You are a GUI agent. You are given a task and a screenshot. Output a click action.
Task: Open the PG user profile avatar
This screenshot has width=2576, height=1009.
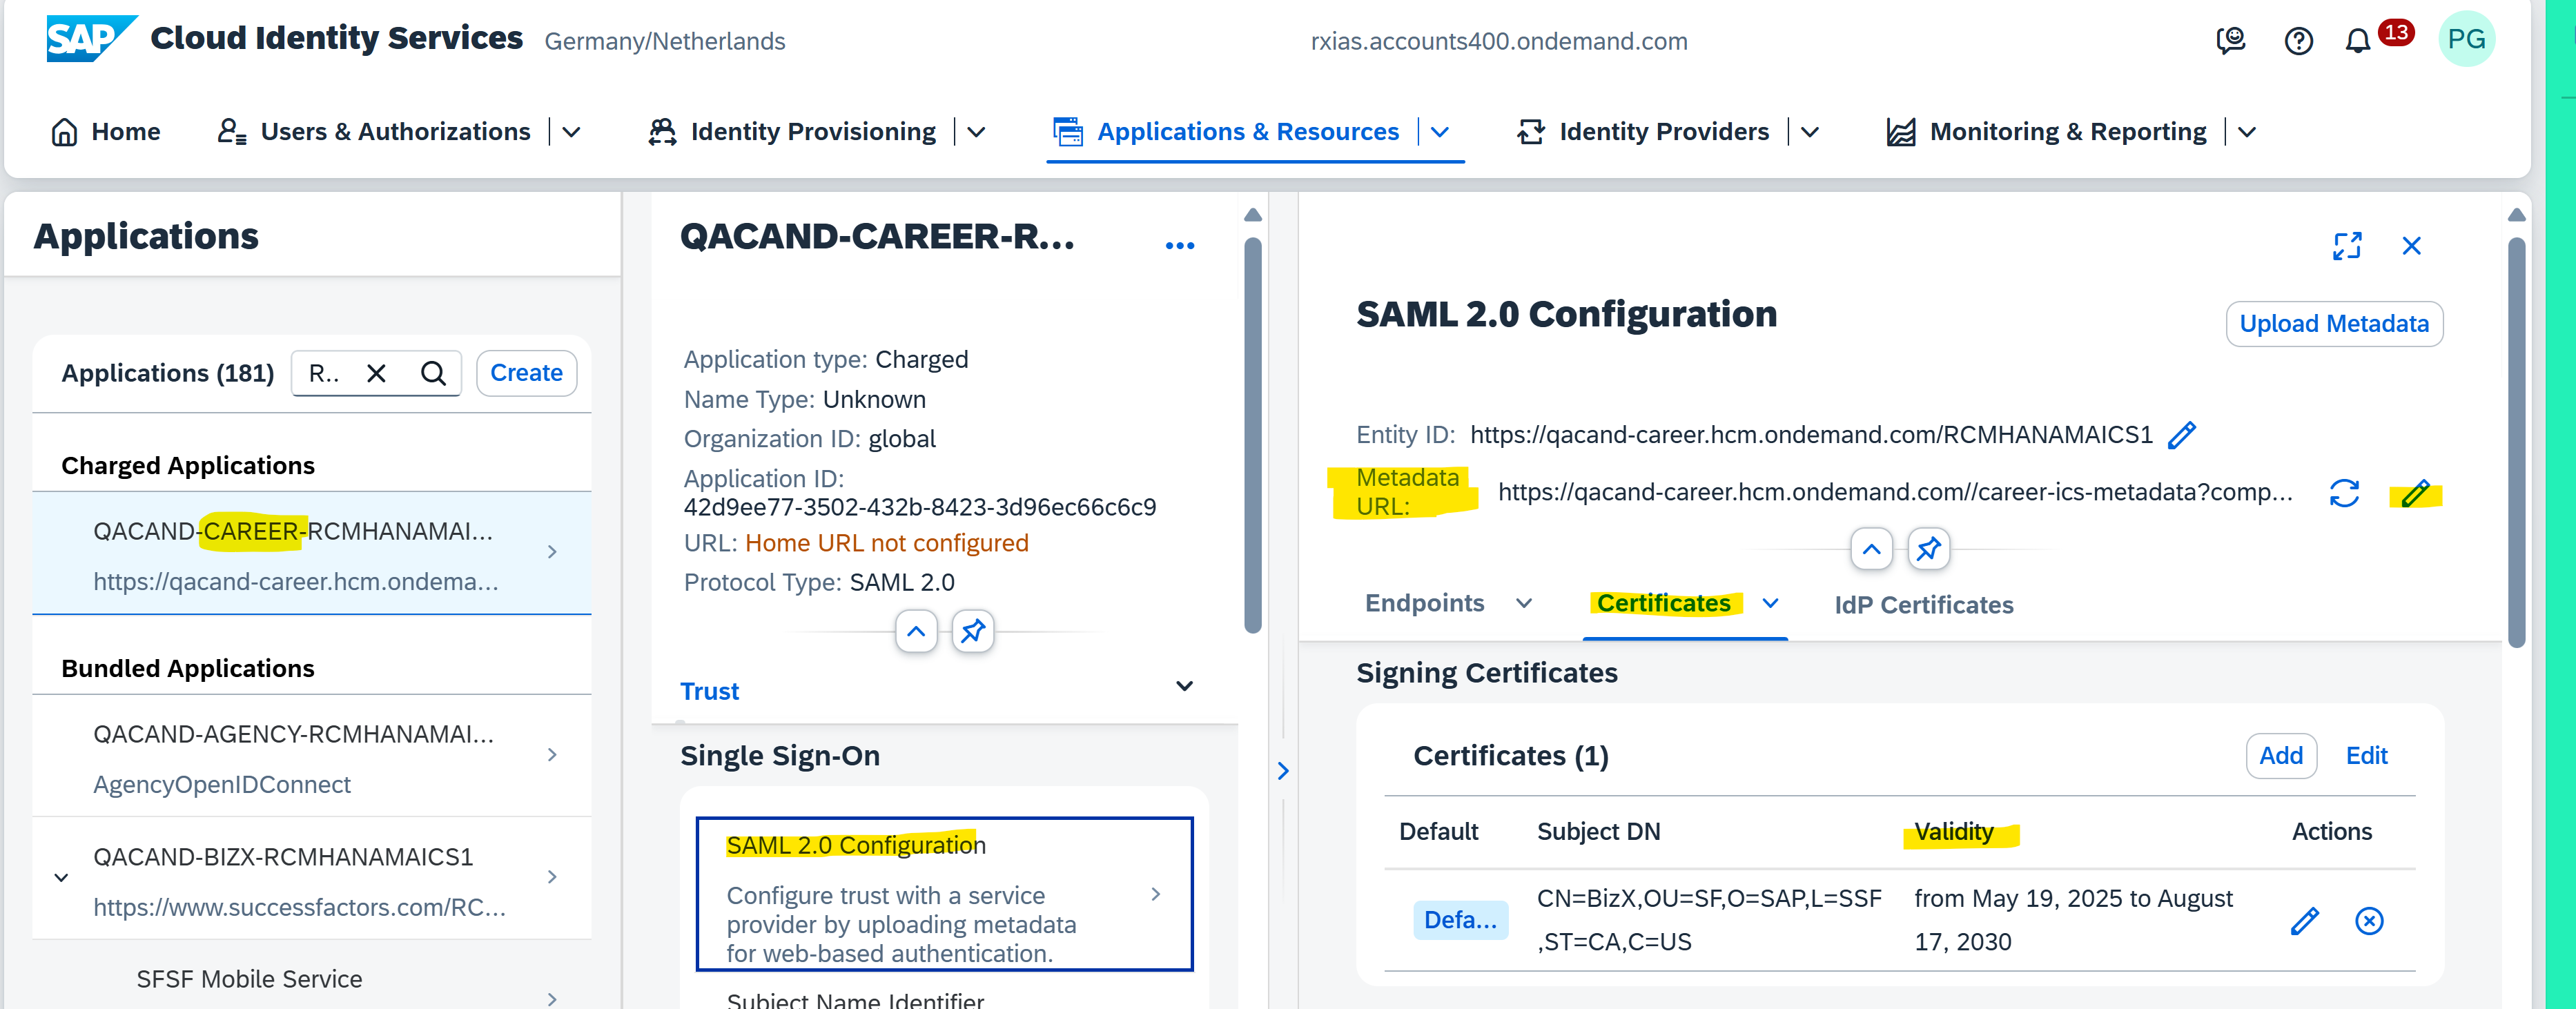click(x=2466, y=39)
